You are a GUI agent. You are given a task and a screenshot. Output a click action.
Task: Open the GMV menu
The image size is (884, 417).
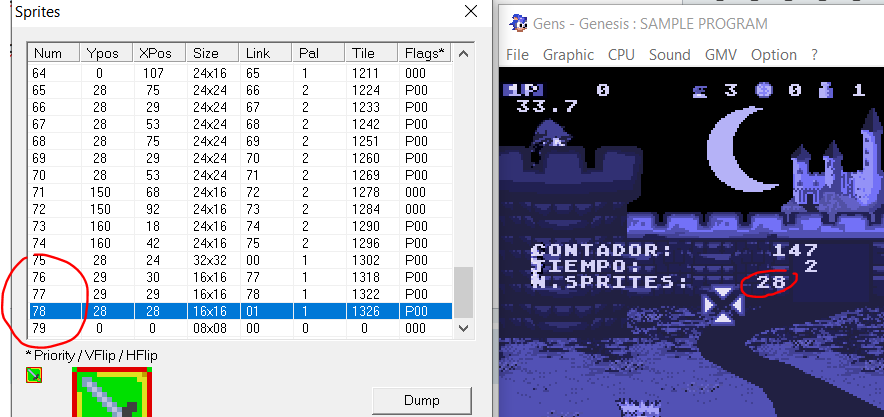[x=721, y=55]
